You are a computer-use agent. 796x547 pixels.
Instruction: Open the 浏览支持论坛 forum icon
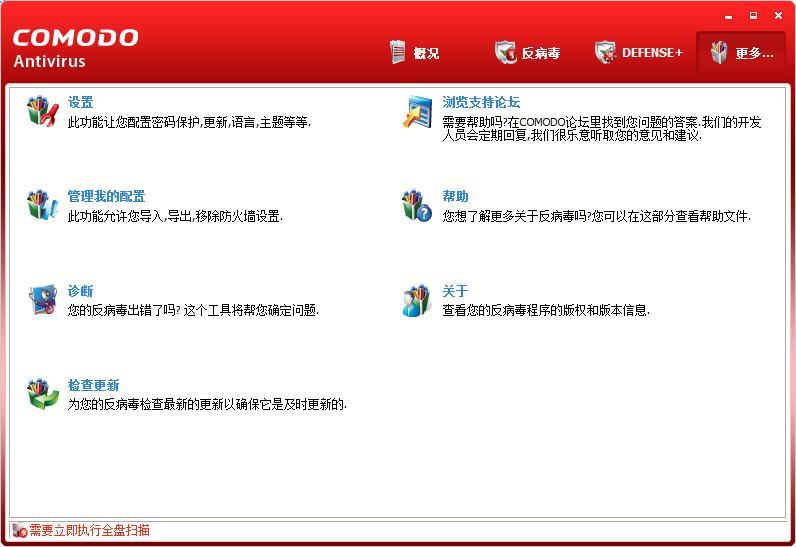[417, 111]
